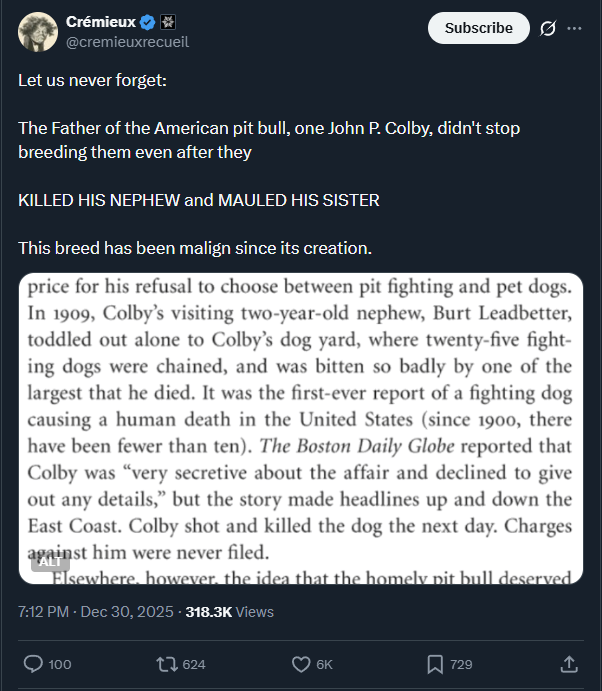Viewport: 602px width, 691px height.
Task: Click the 100 replies count
Action: [60, 664]
